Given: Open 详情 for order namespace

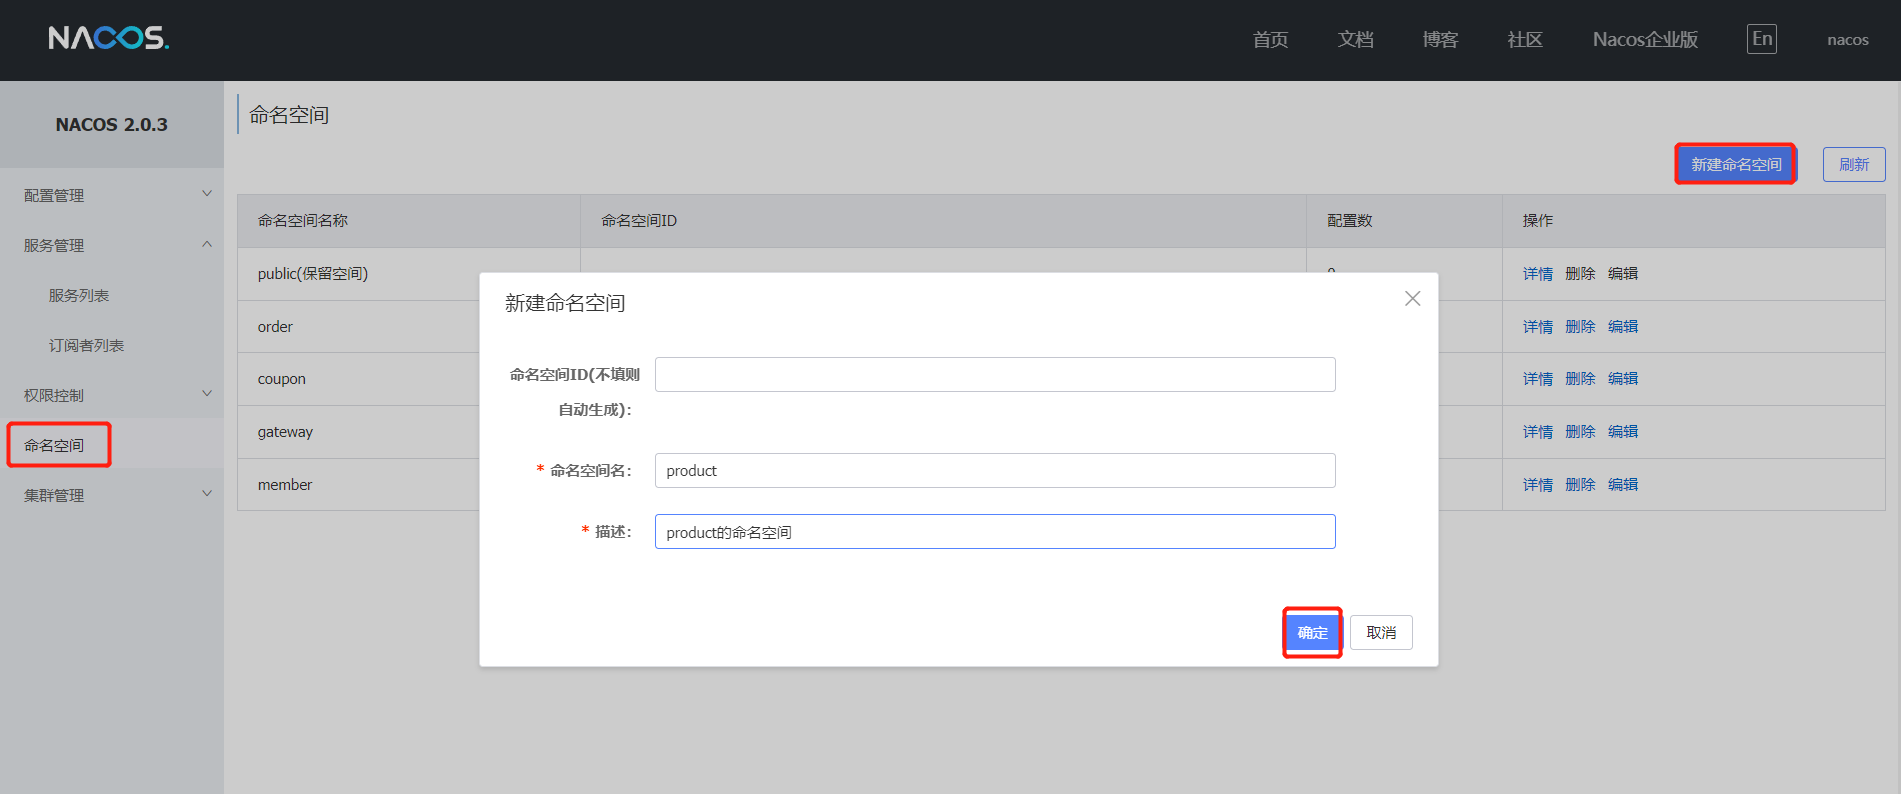Looking at the screenshot, I should pyautogui.click(x=1538, y=326).
